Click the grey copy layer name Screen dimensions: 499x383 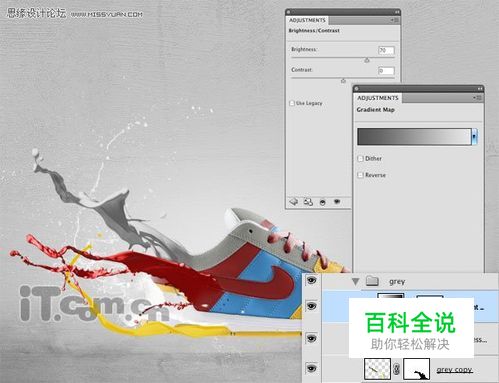(454, 370)
